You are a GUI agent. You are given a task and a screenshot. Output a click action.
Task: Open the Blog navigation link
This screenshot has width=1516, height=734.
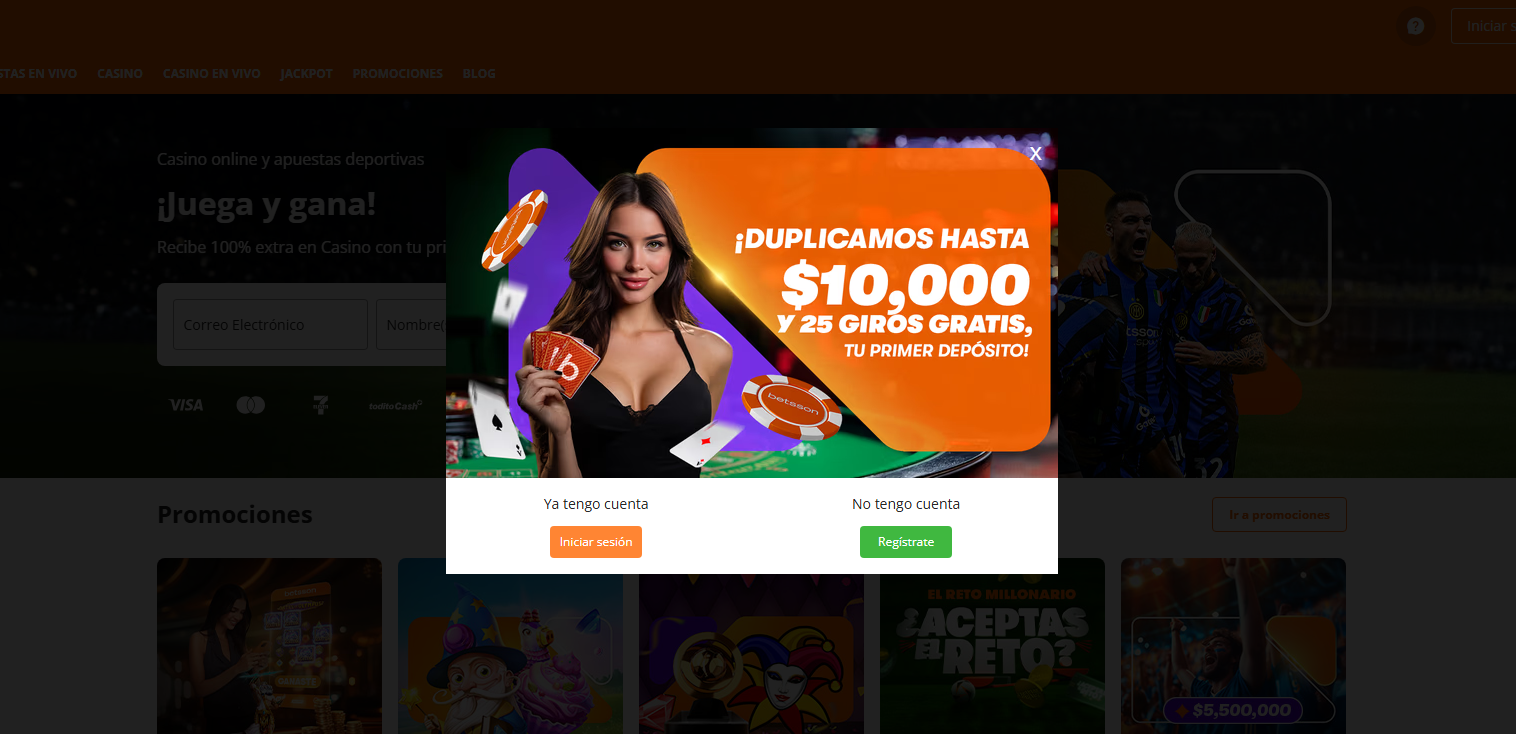479,74
